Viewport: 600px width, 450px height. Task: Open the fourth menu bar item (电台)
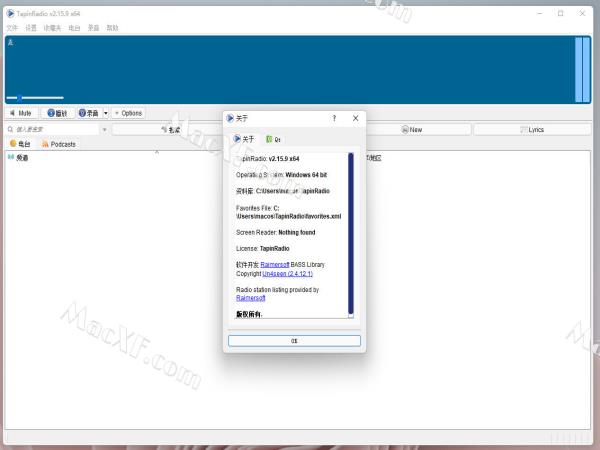pos(74,28)
